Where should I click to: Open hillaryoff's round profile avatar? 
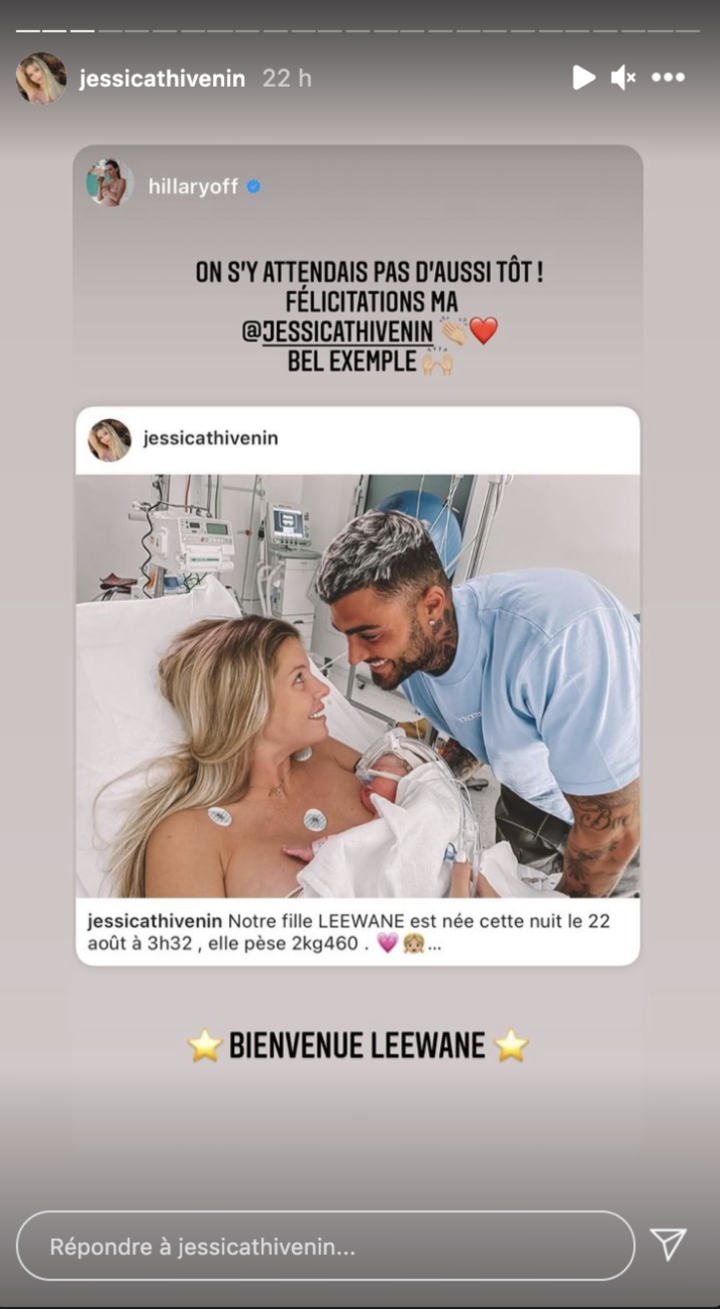tap(110, 184)
